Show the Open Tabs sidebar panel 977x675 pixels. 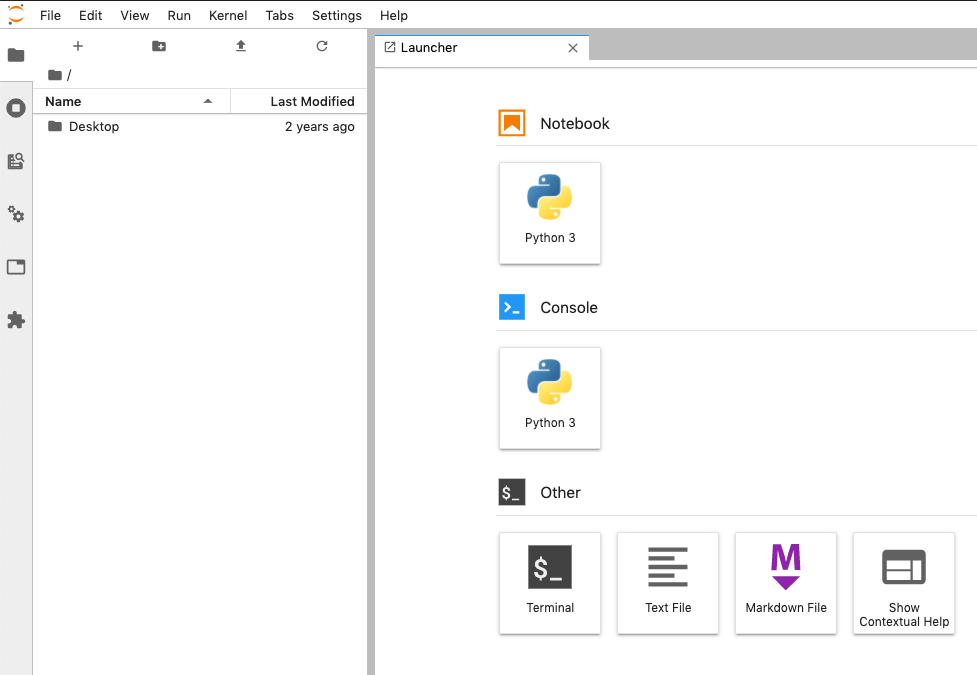[x=16, y=267]
